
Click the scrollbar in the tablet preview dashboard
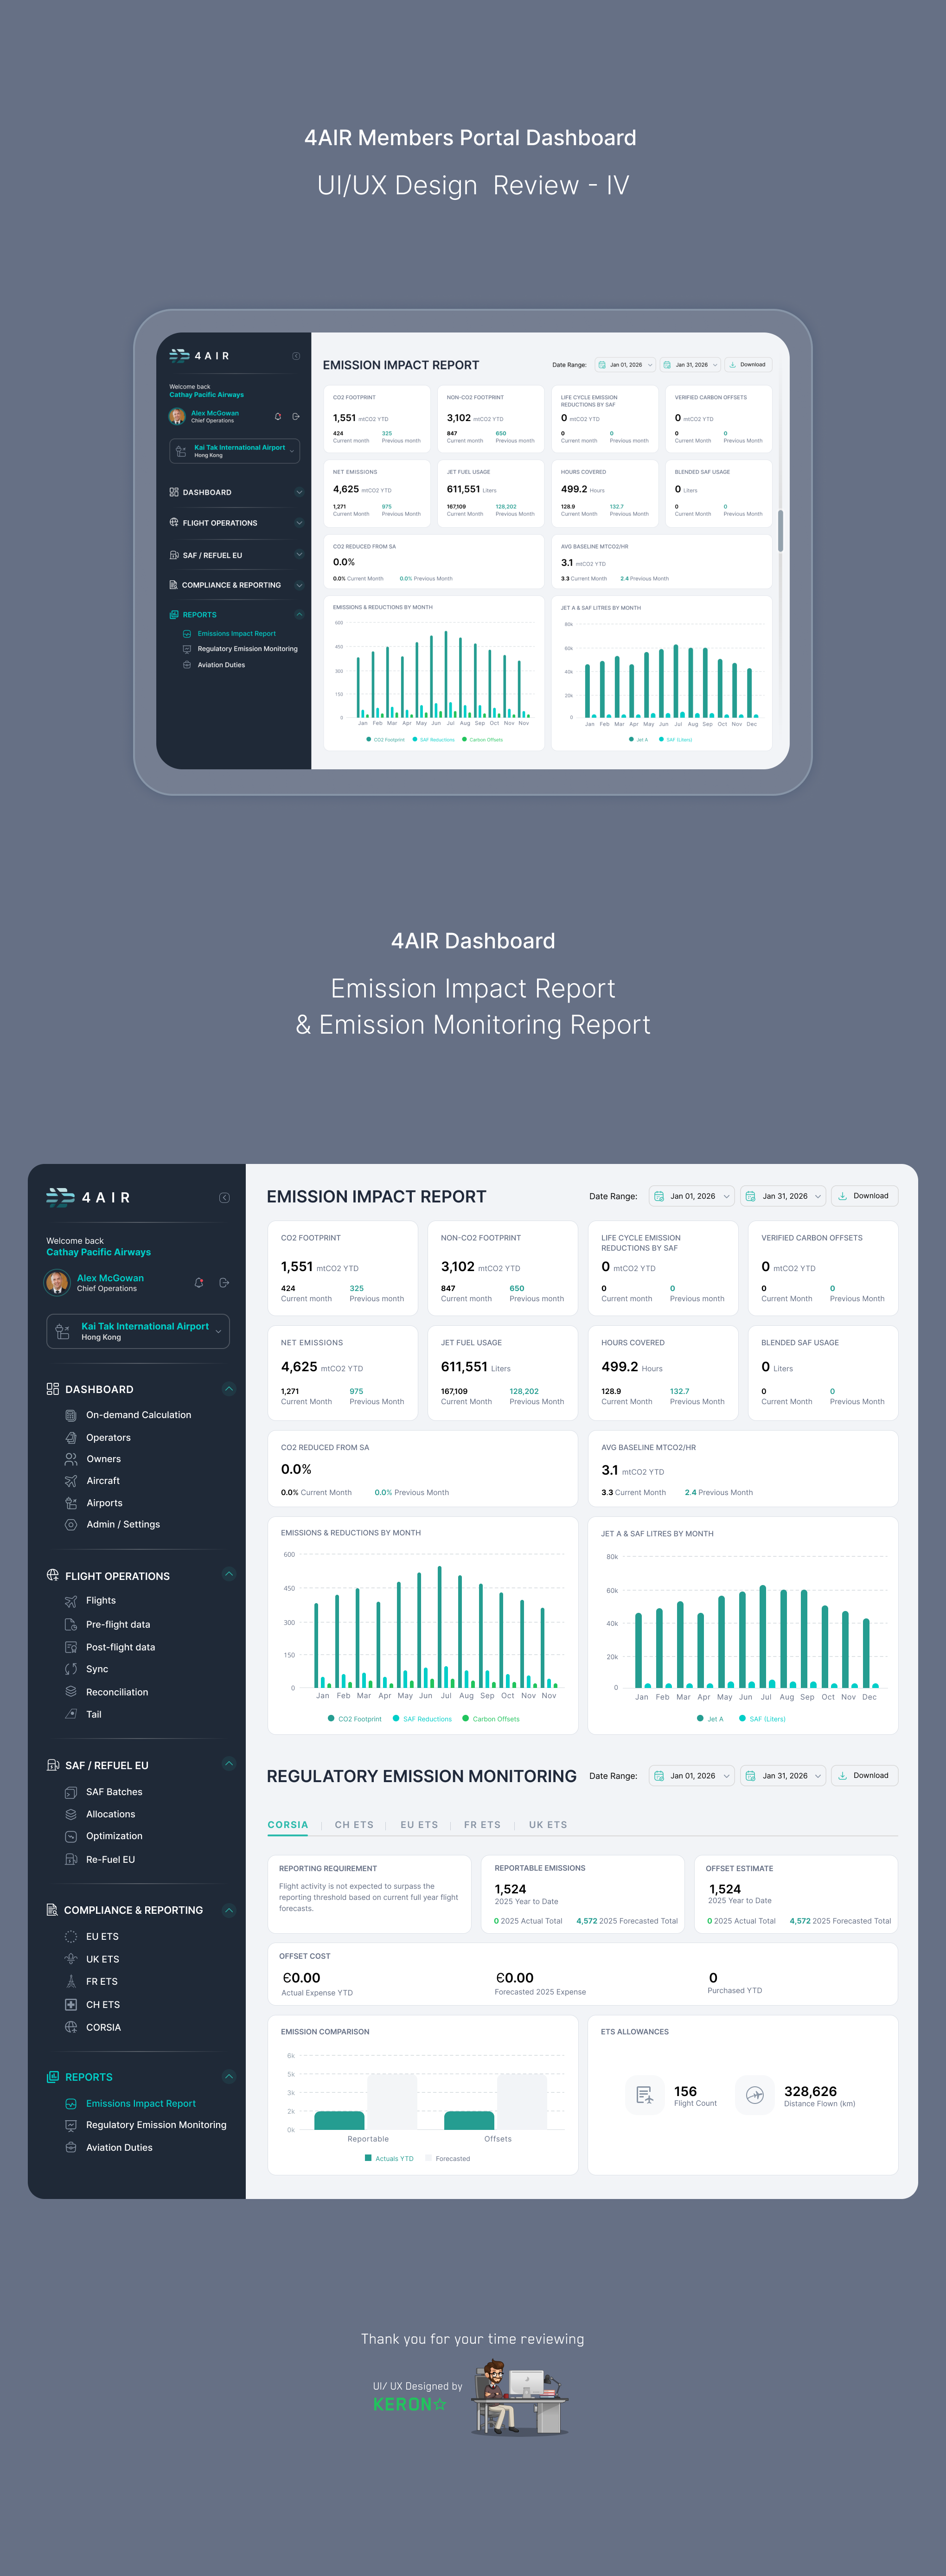780,530
